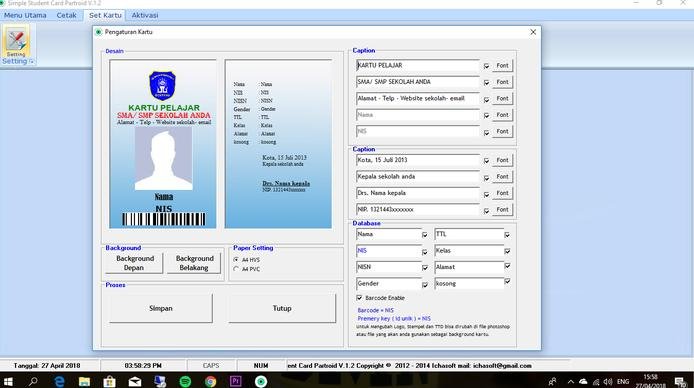Open Microsoft Store from the taskbar
The image size is (694, 388).
pyautogui.click(x=109, y=381)
